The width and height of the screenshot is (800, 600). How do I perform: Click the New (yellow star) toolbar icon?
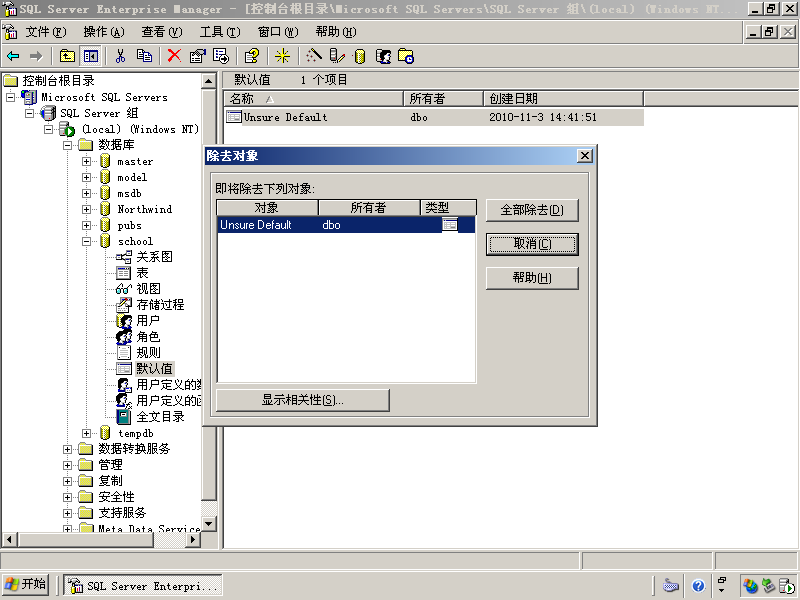[x=282, y=56]
